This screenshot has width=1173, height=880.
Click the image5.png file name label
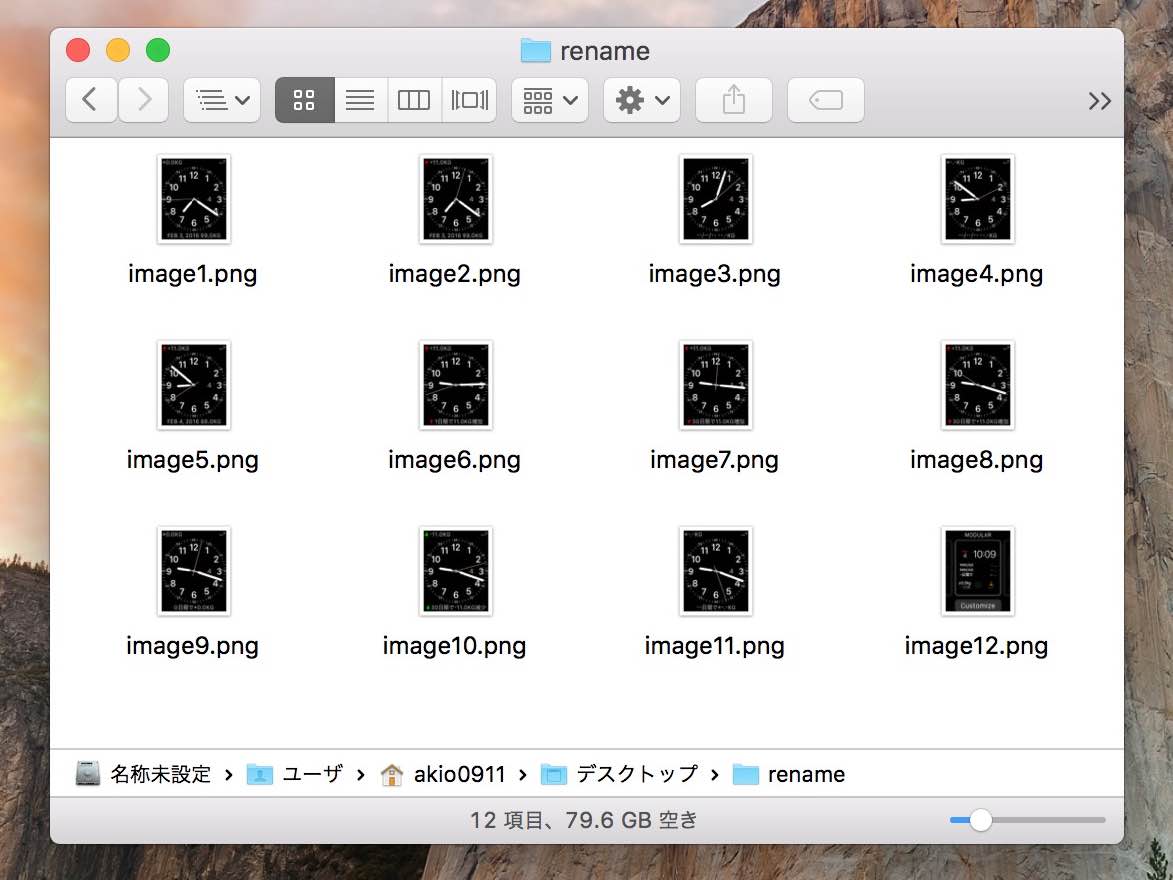click(x=192, y=460)
